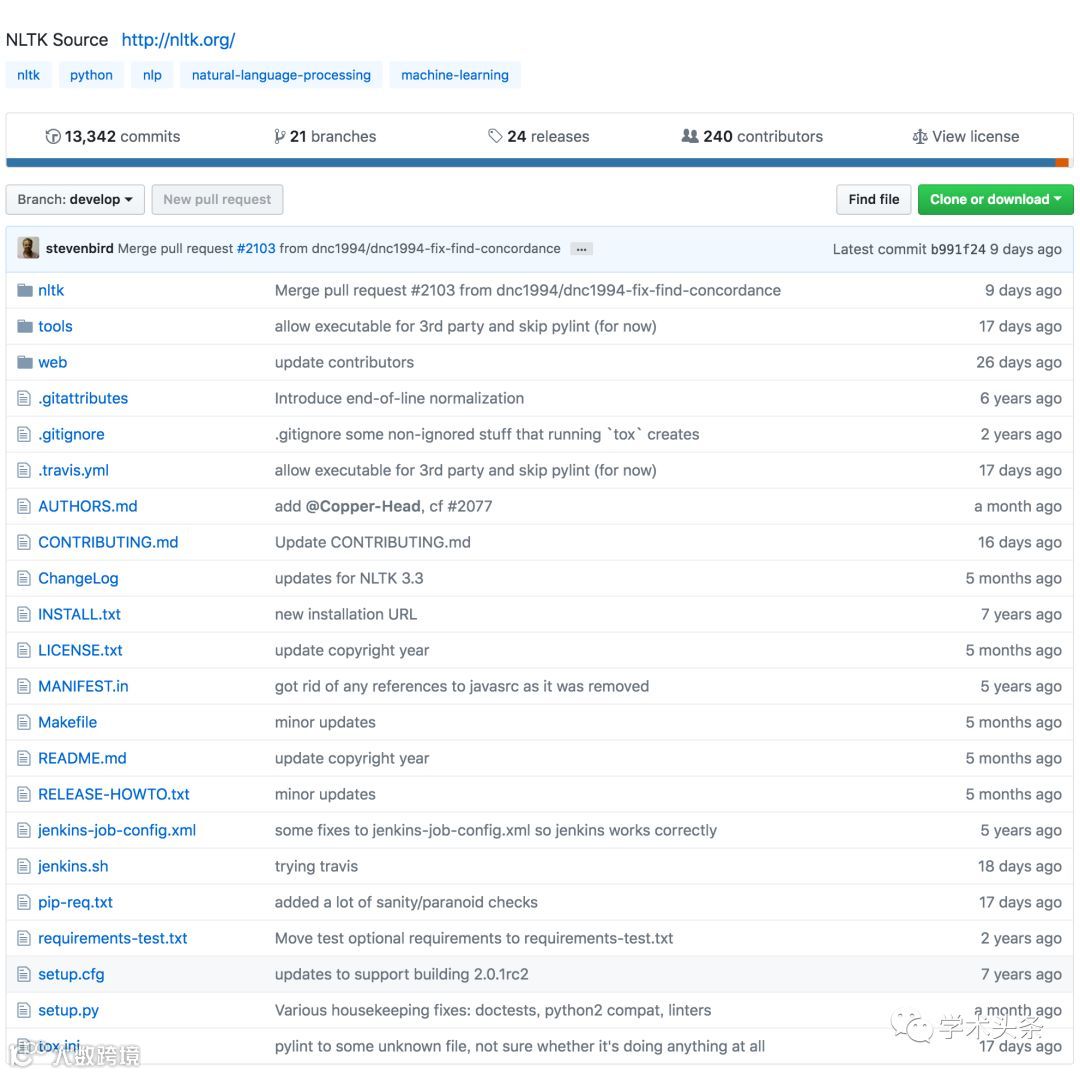Screen dimensions: 1080x1075
Task: Select the python topic tag
Action: point(91,75)
